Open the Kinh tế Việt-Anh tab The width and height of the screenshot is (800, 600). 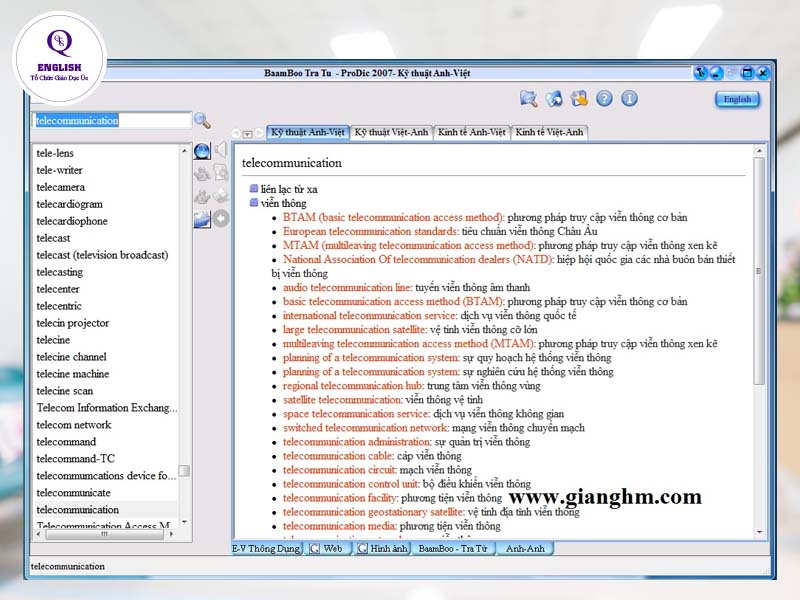point(549,133)
